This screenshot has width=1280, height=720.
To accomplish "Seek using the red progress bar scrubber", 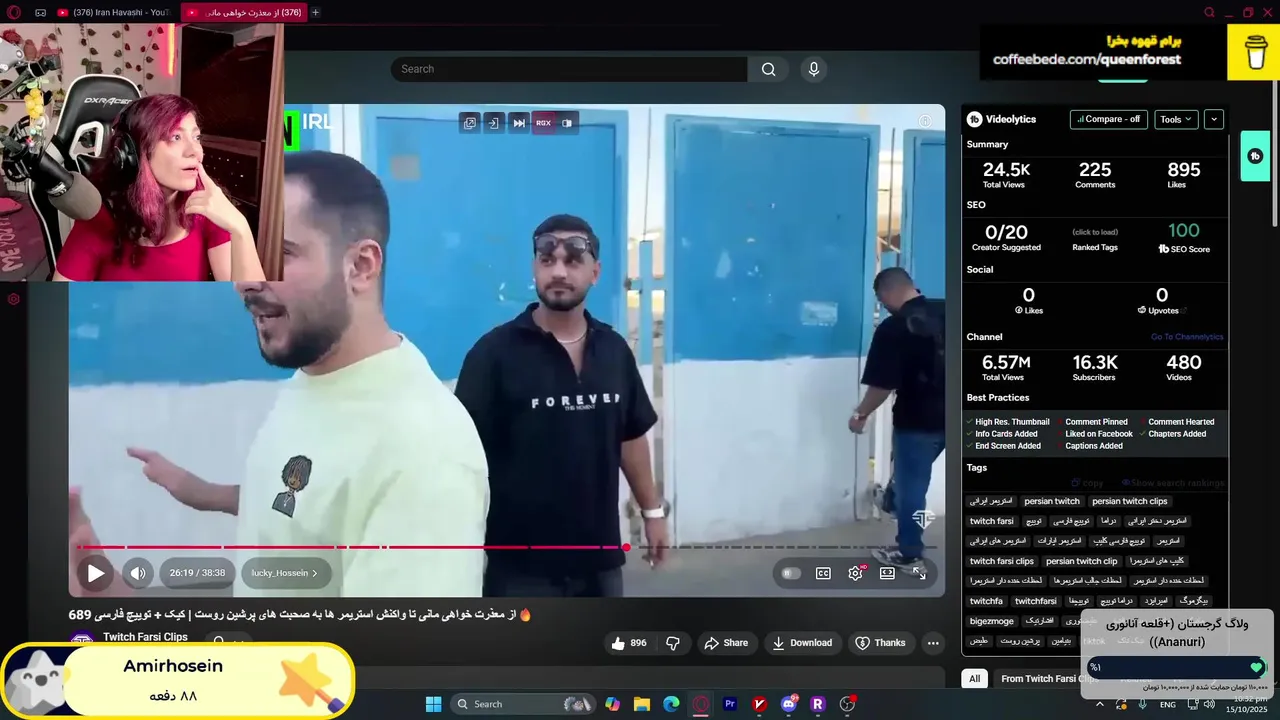I will click(x=626, y=547).
